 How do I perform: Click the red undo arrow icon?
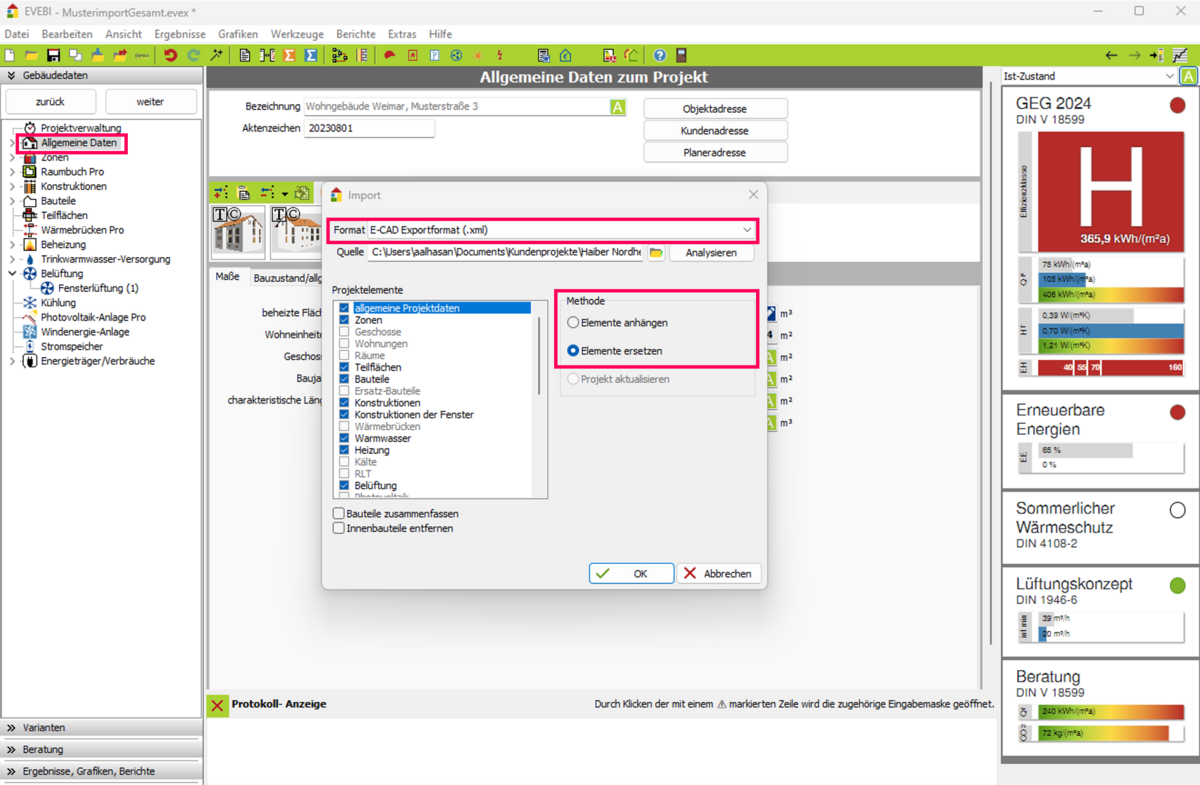point(170,56)
